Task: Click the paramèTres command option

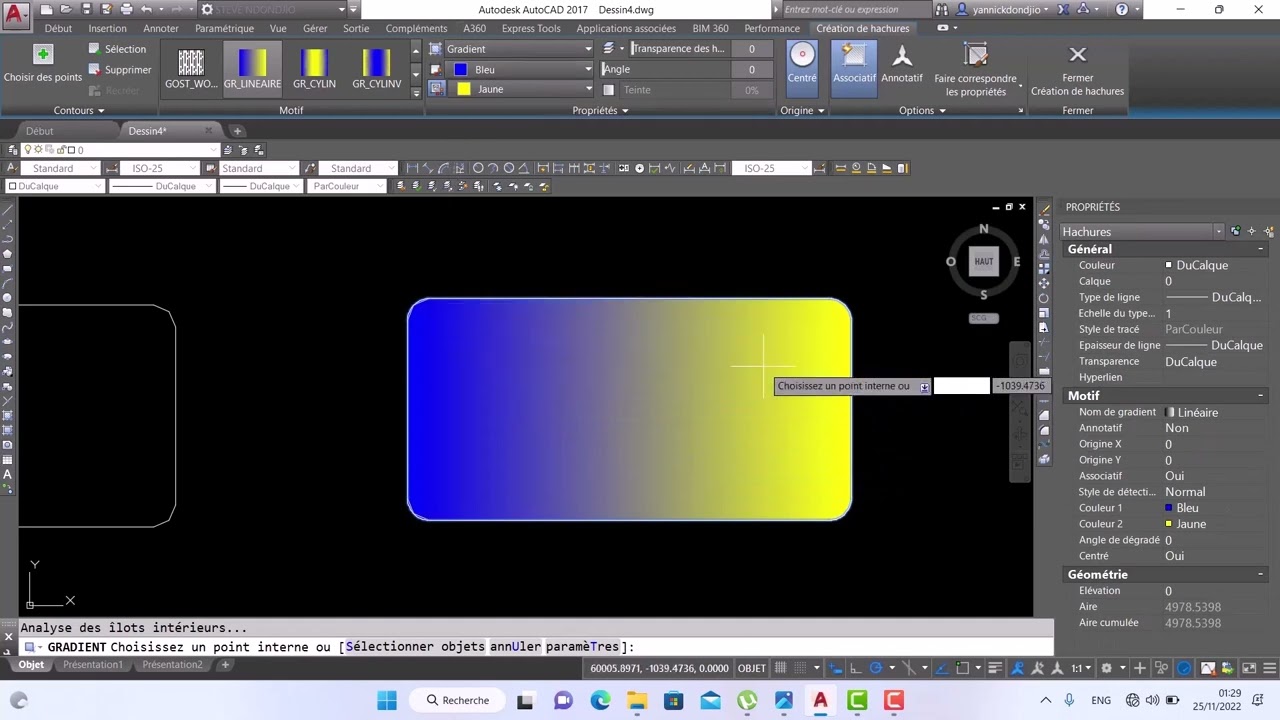Action: [x=582, y=647]
